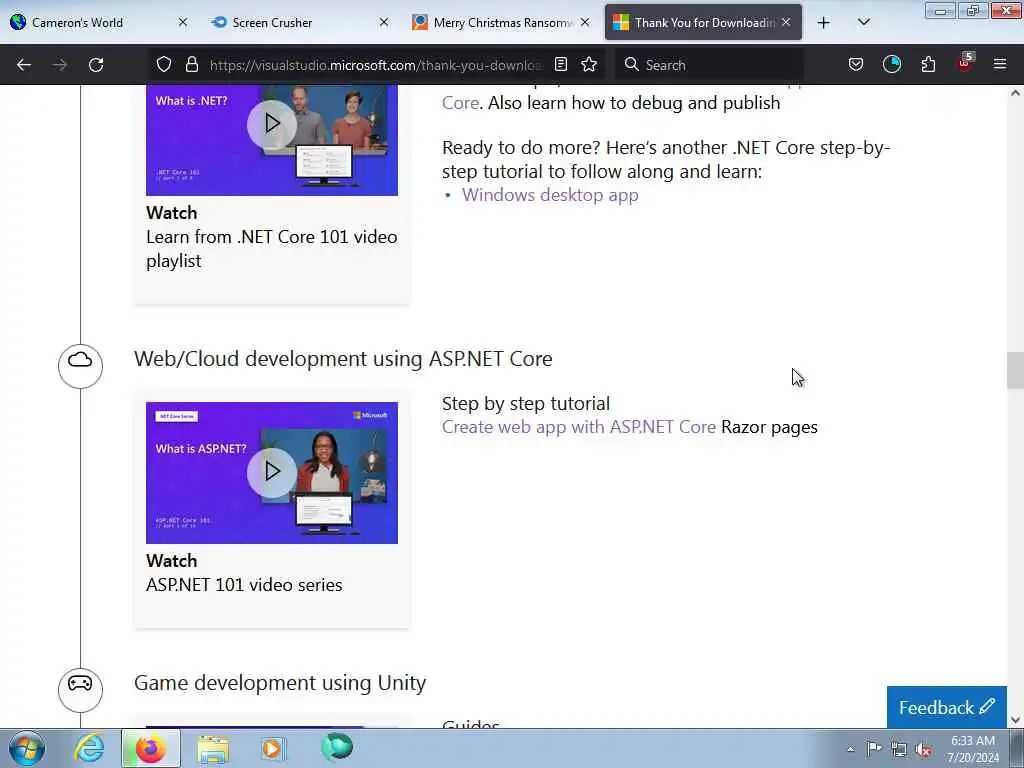
Task: Click ASP.NET 101 video series caption
Action: click(244, 584)
